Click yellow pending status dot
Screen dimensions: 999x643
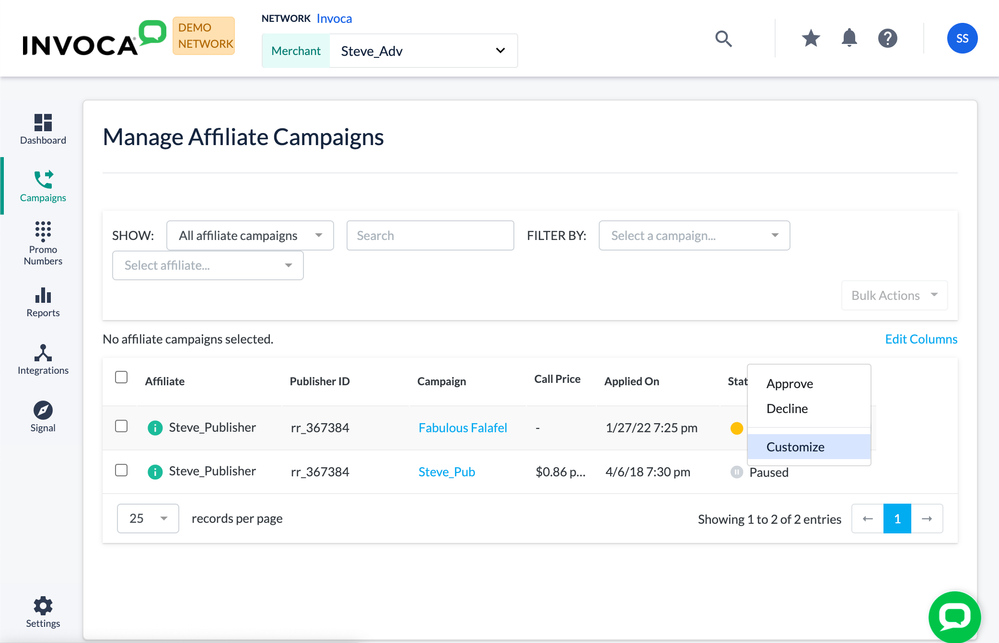(x=737, y=428)
